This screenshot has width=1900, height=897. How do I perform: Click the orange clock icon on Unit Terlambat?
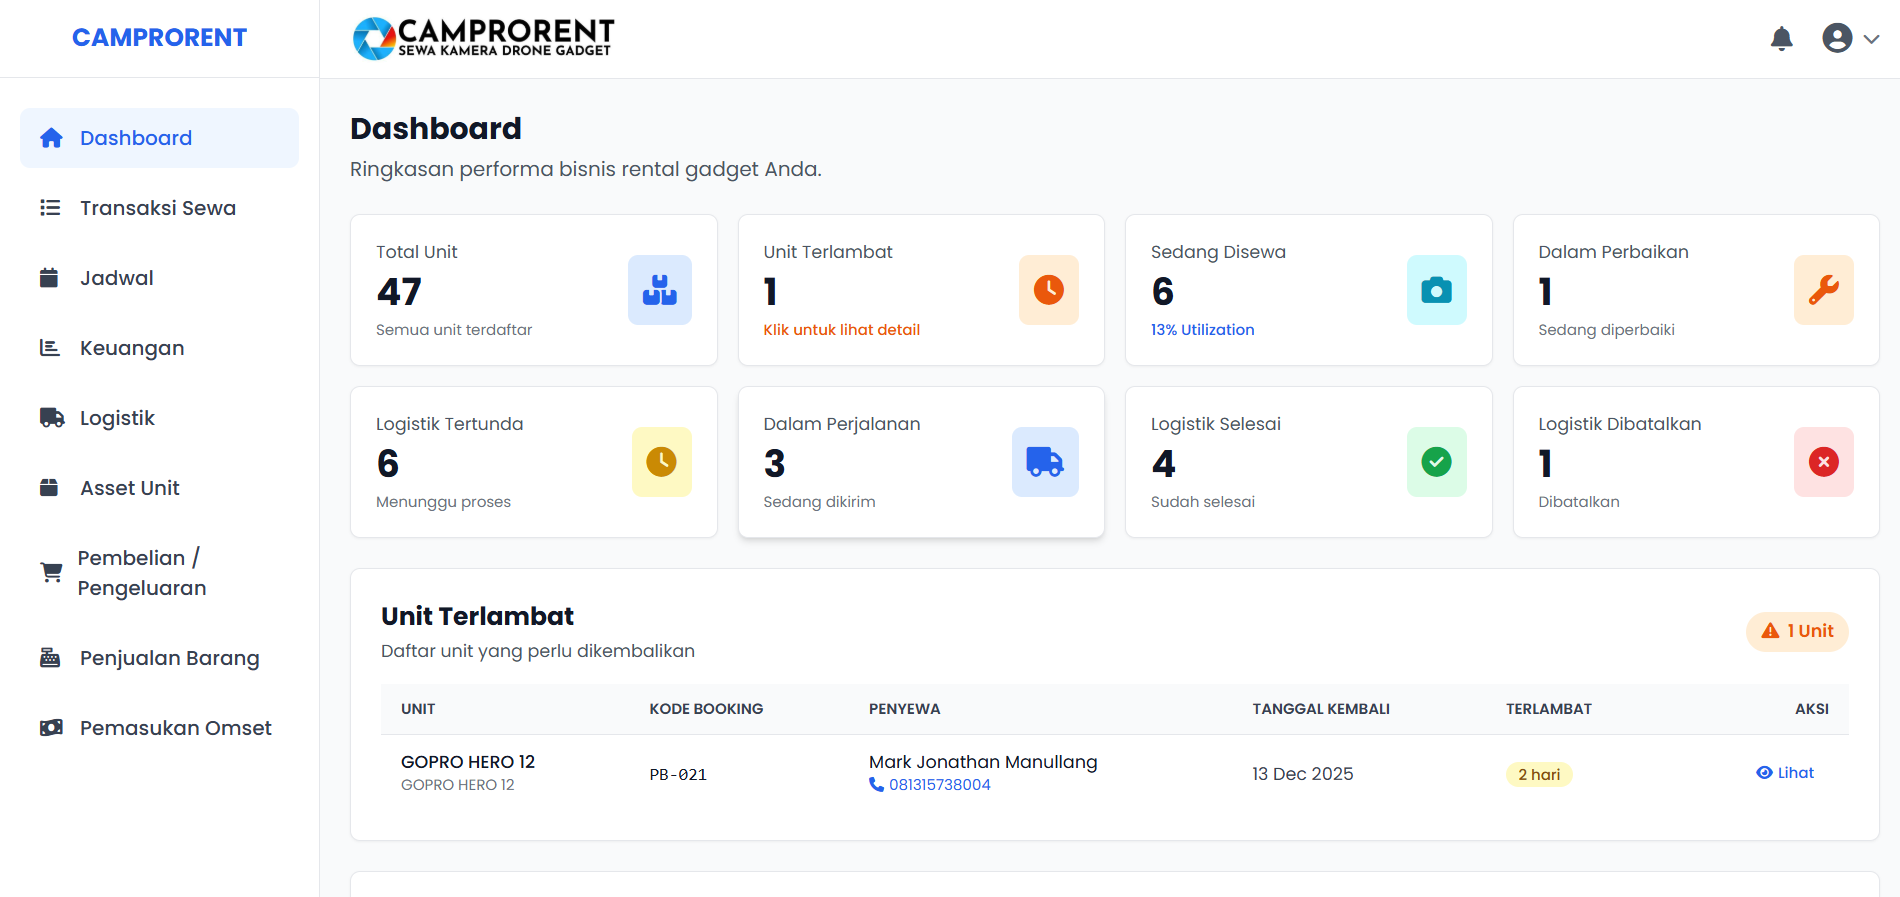[1048, 290]
